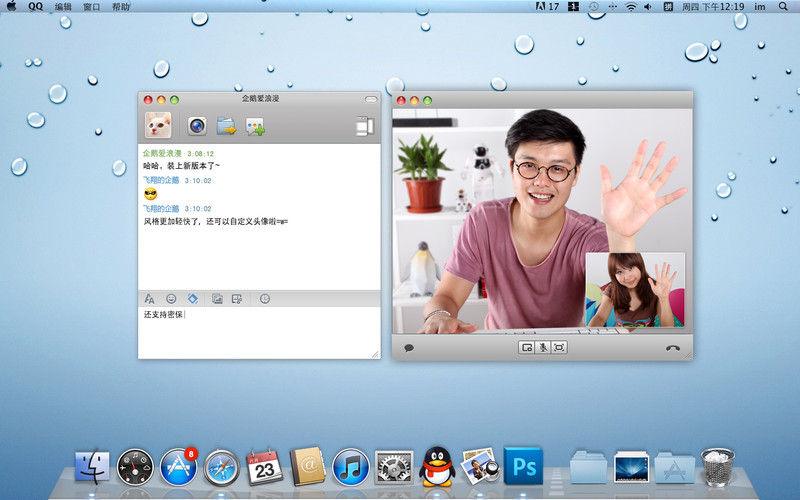Open Time Machine status in the menu bar
Viewport: 800px width, 500px height.
[x=594, y=7]
